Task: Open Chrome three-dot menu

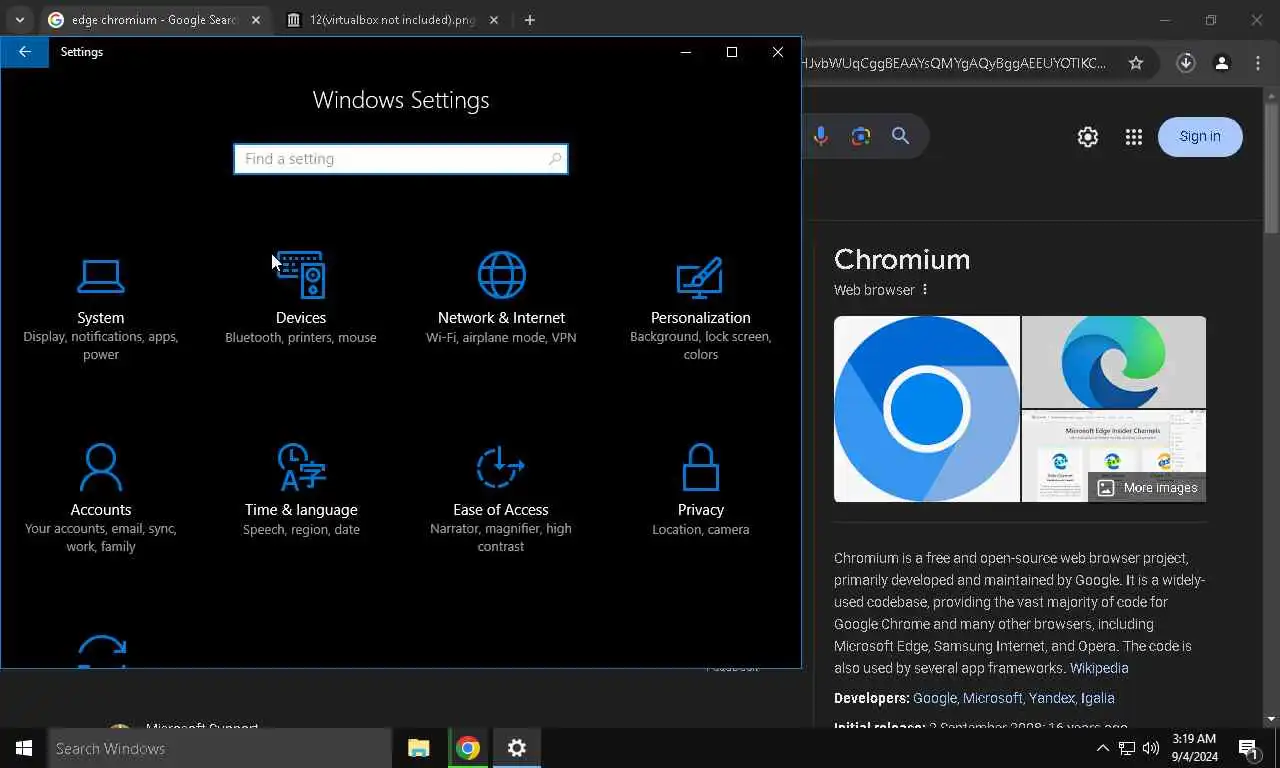Action: (x=1258, y=63)
